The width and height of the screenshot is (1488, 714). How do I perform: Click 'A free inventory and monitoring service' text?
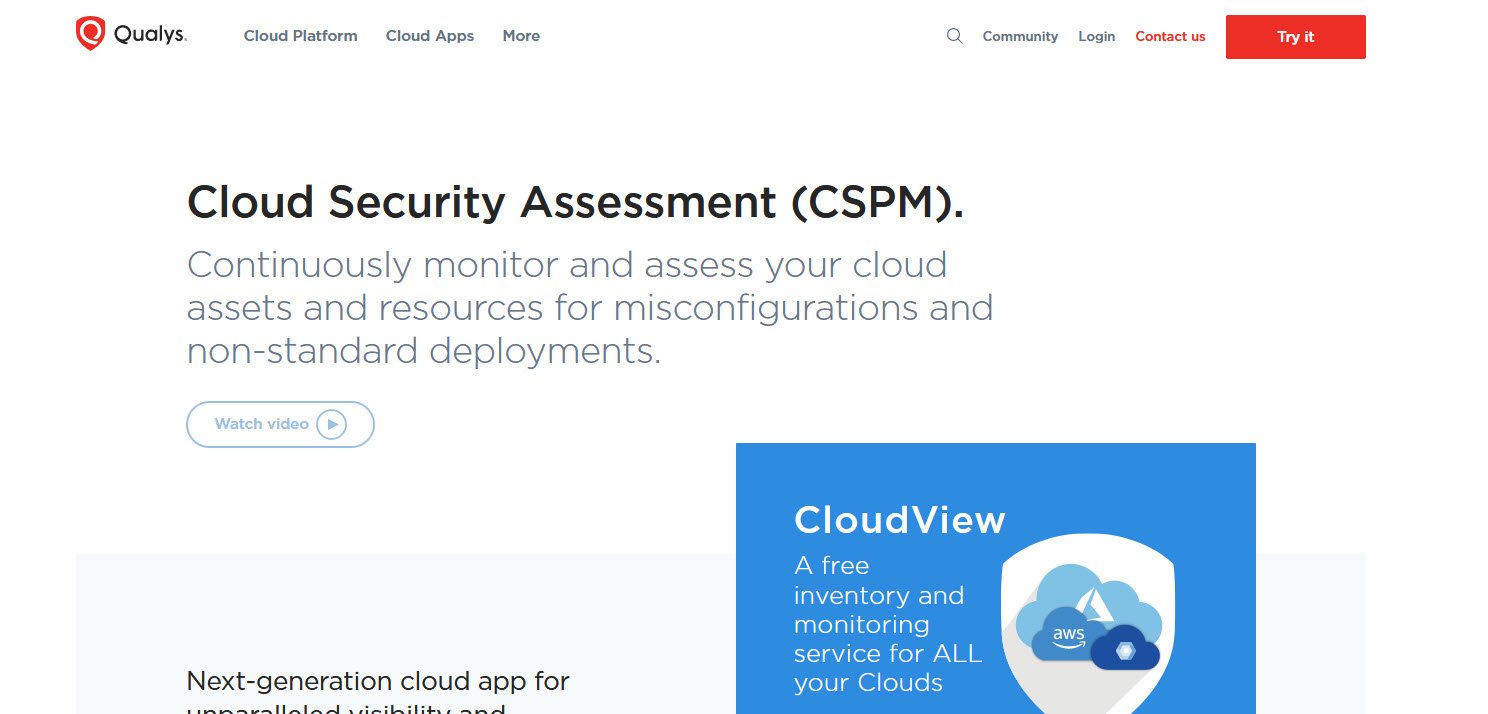(888, 624)
